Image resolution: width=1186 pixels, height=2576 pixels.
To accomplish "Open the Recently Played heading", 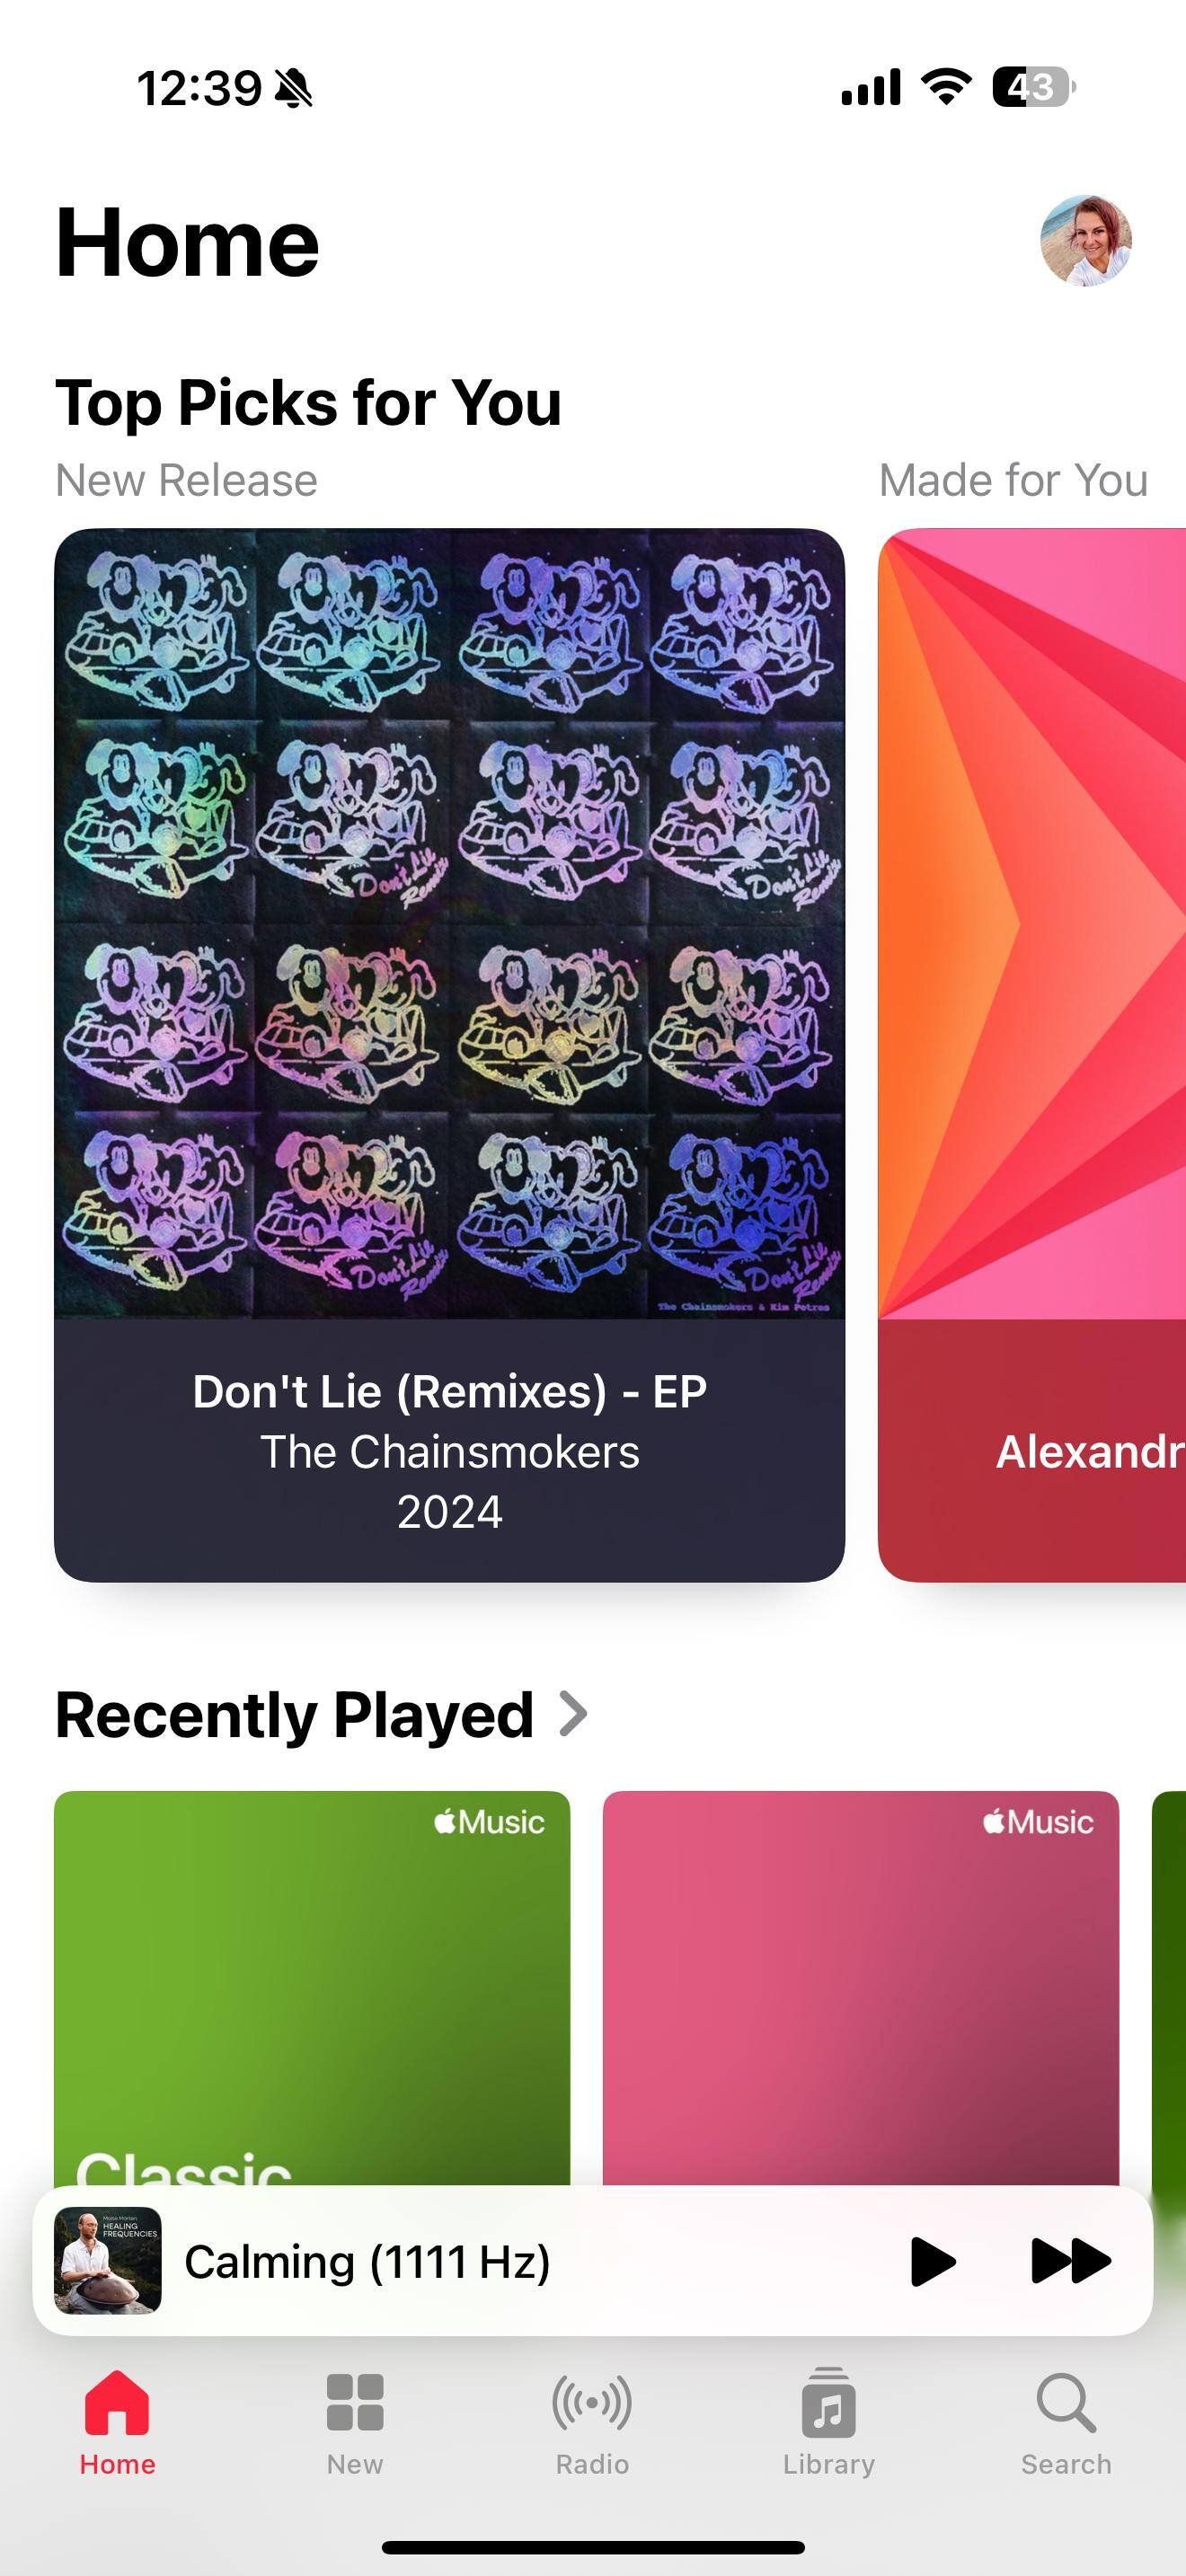I will 294,1715.
